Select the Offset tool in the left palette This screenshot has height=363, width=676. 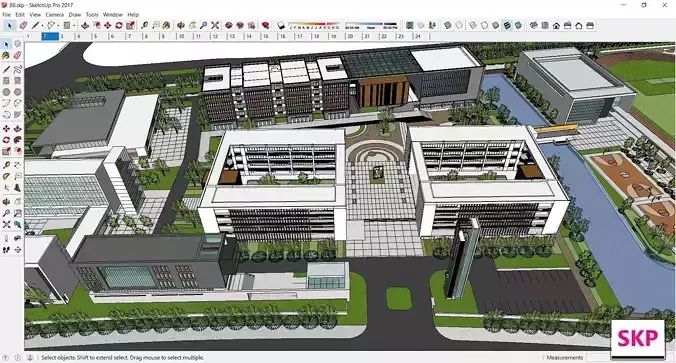point(17,151)
